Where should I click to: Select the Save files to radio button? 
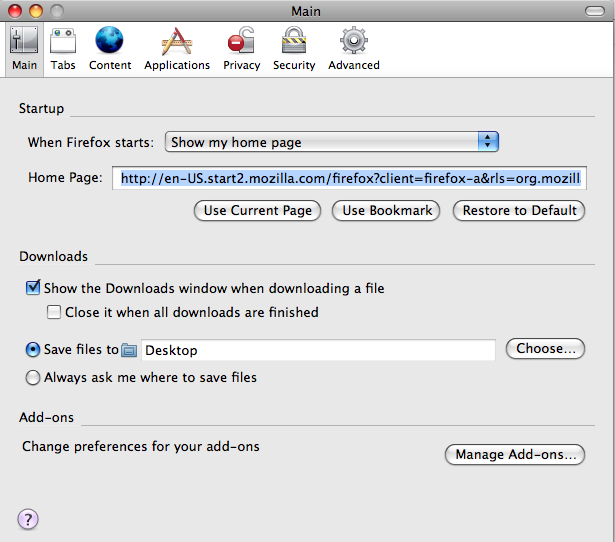point(33,349)
